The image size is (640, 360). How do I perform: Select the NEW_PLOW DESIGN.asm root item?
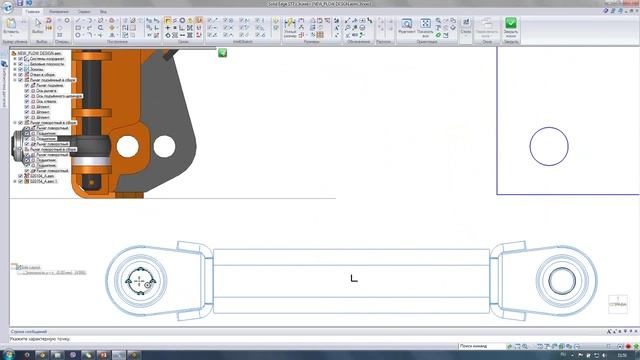[x=39, y=53]
